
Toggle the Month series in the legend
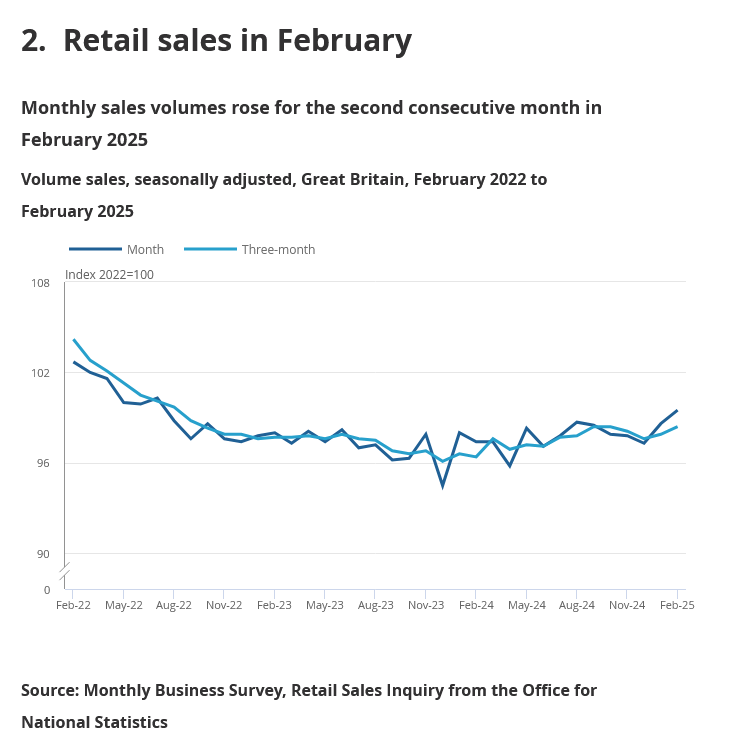click(145, 250)
